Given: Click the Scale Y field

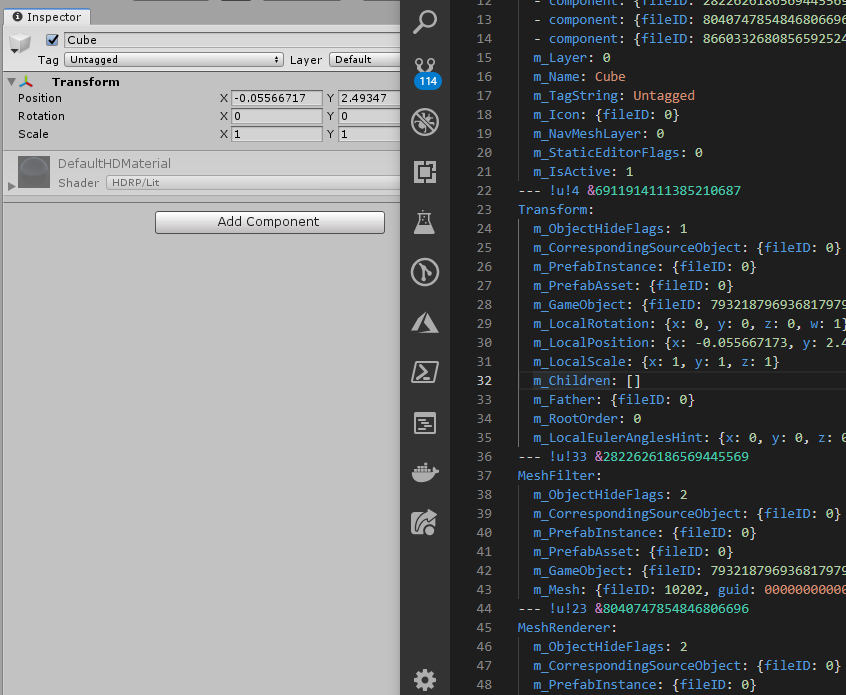Looking at the screenshot, I should (x=369, y=134).
